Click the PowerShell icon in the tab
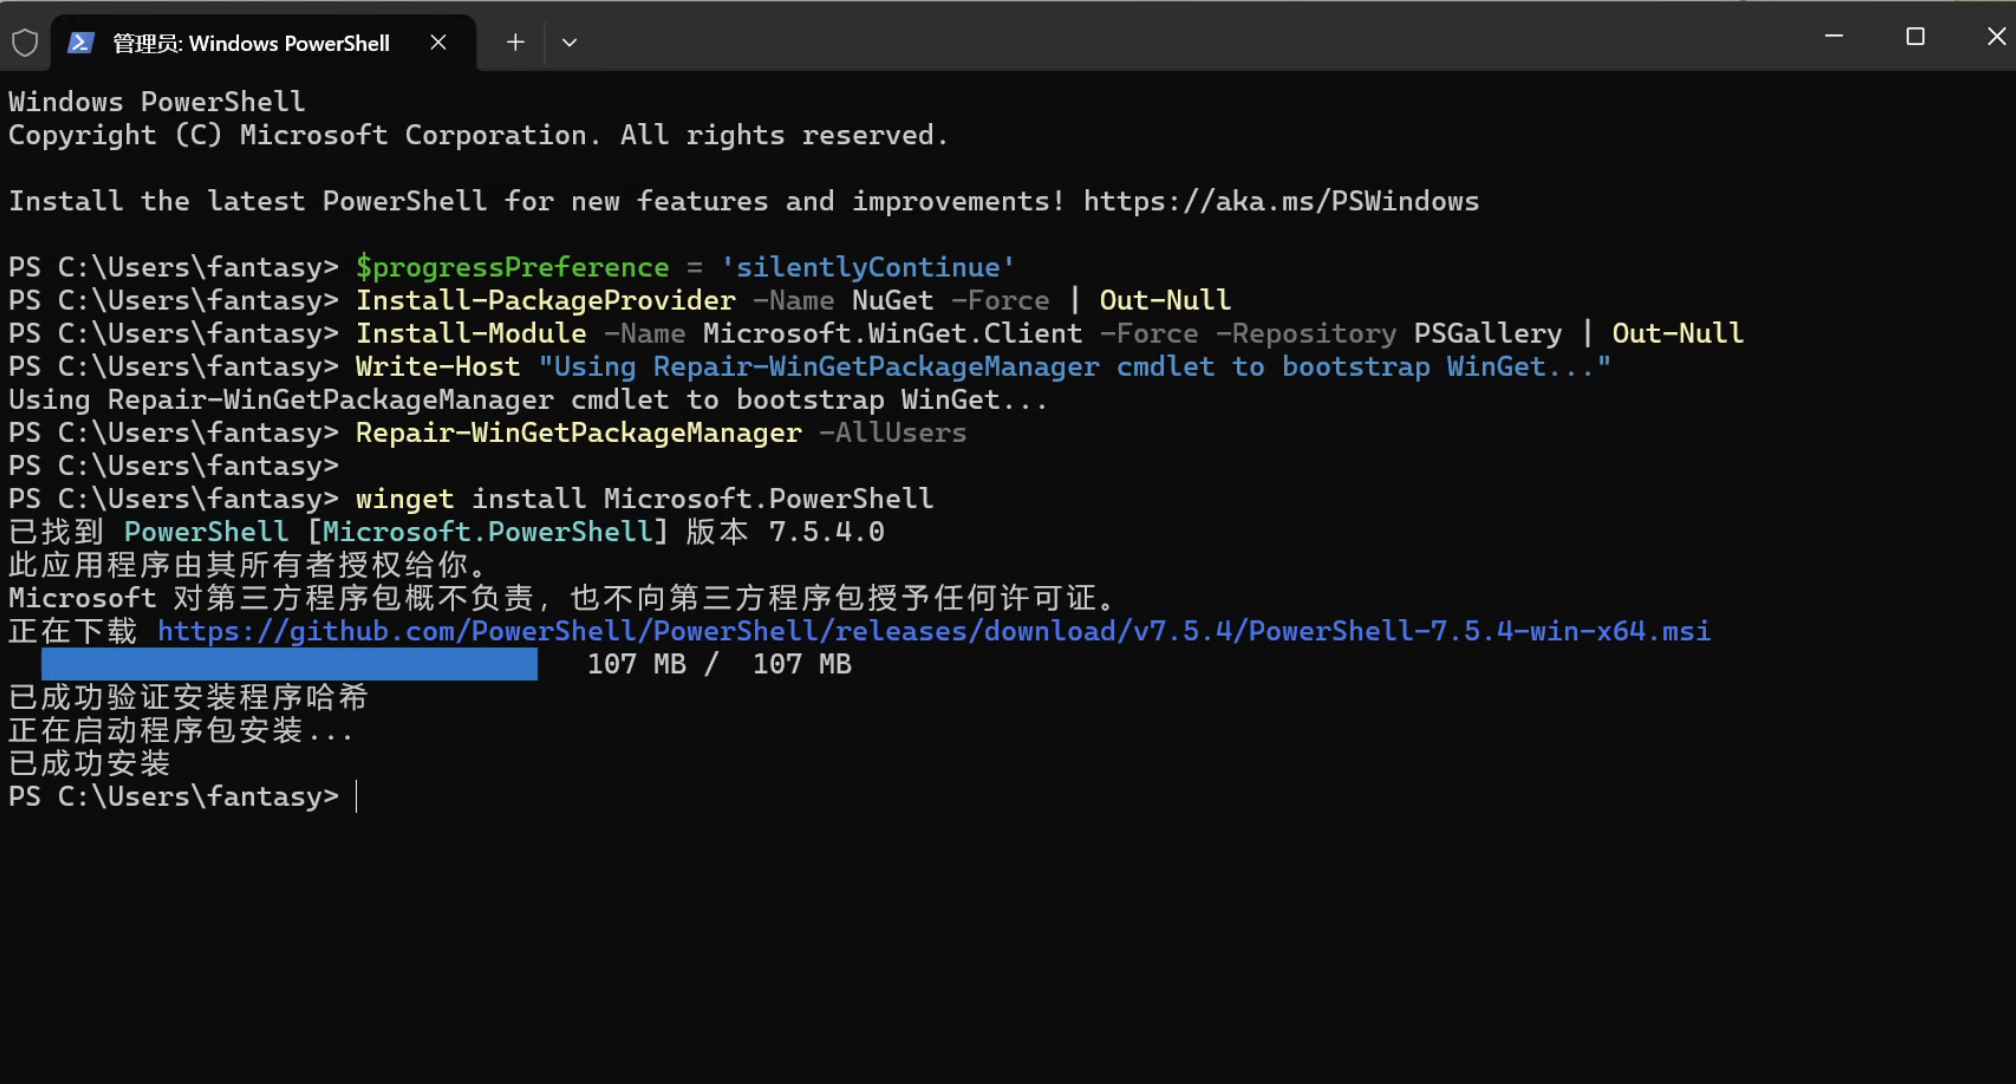The image size is (2016, 1084). (81, 43)
